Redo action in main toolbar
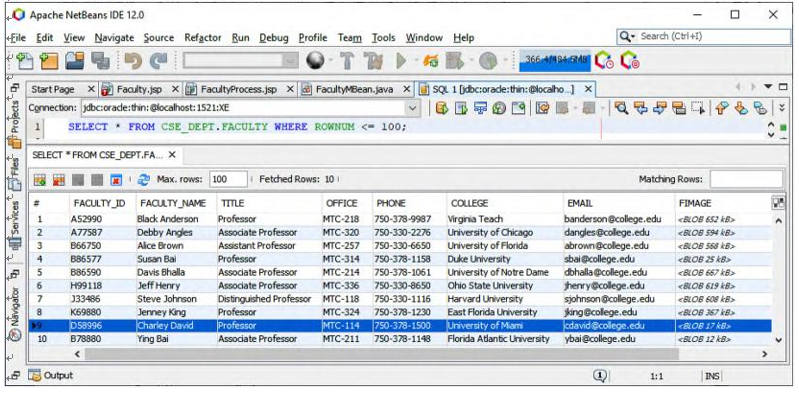This screenshot has height=393, width=799. tap(158, 61)
